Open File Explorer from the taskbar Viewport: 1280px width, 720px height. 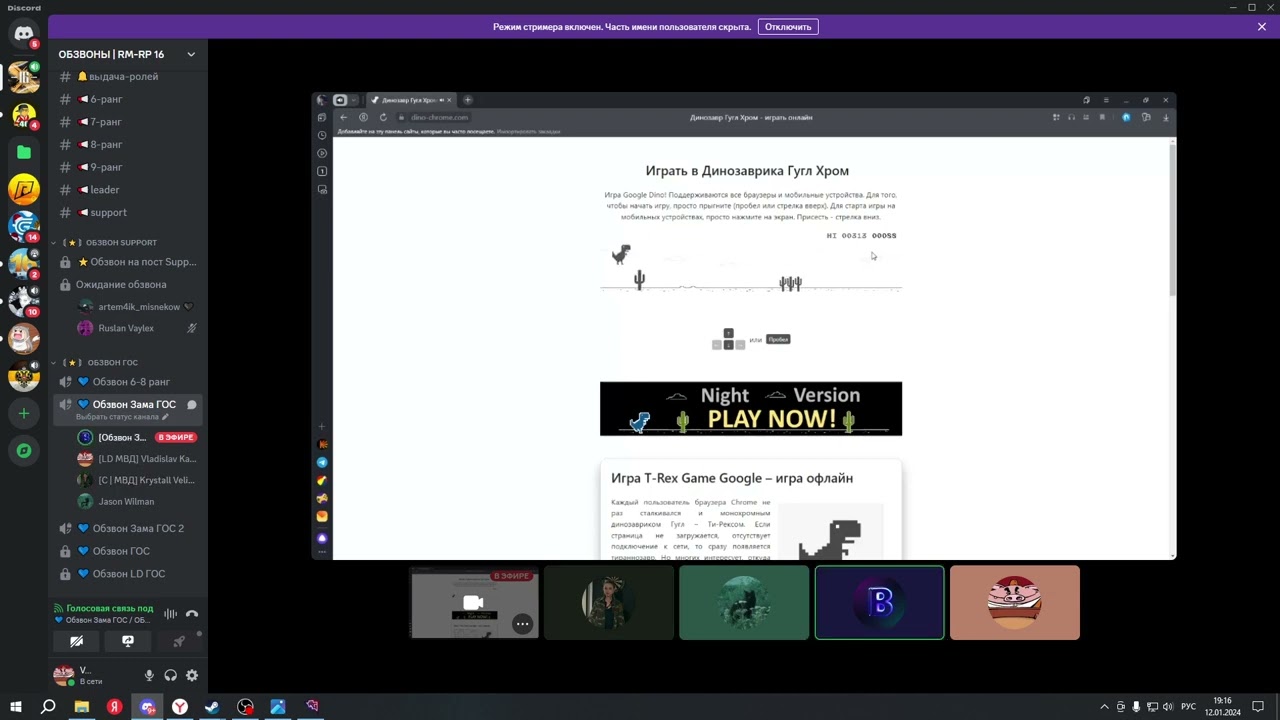[x=82, y=707]
